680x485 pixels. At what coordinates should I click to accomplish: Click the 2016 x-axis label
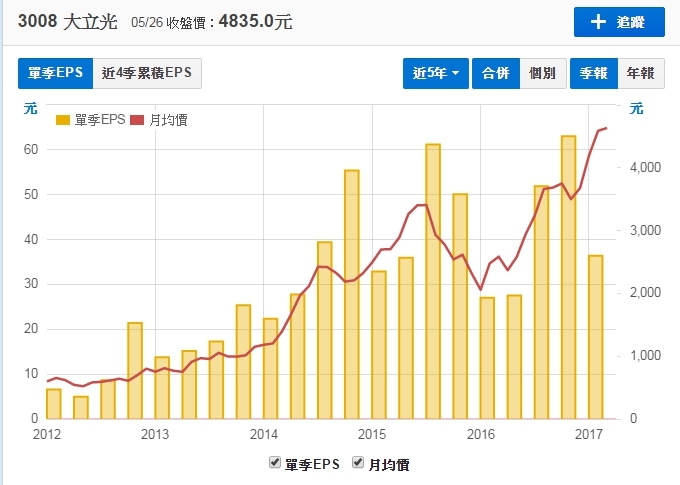(x=481, y=434)
